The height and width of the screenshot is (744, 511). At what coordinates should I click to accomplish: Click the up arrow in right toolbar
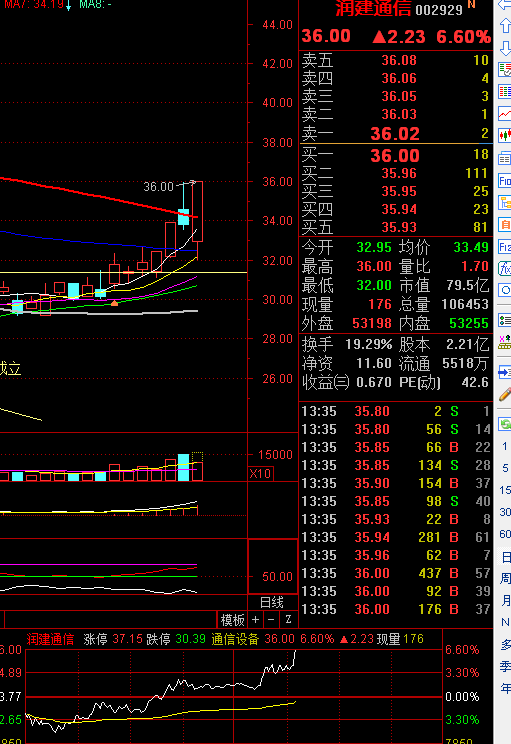[505, 26]
